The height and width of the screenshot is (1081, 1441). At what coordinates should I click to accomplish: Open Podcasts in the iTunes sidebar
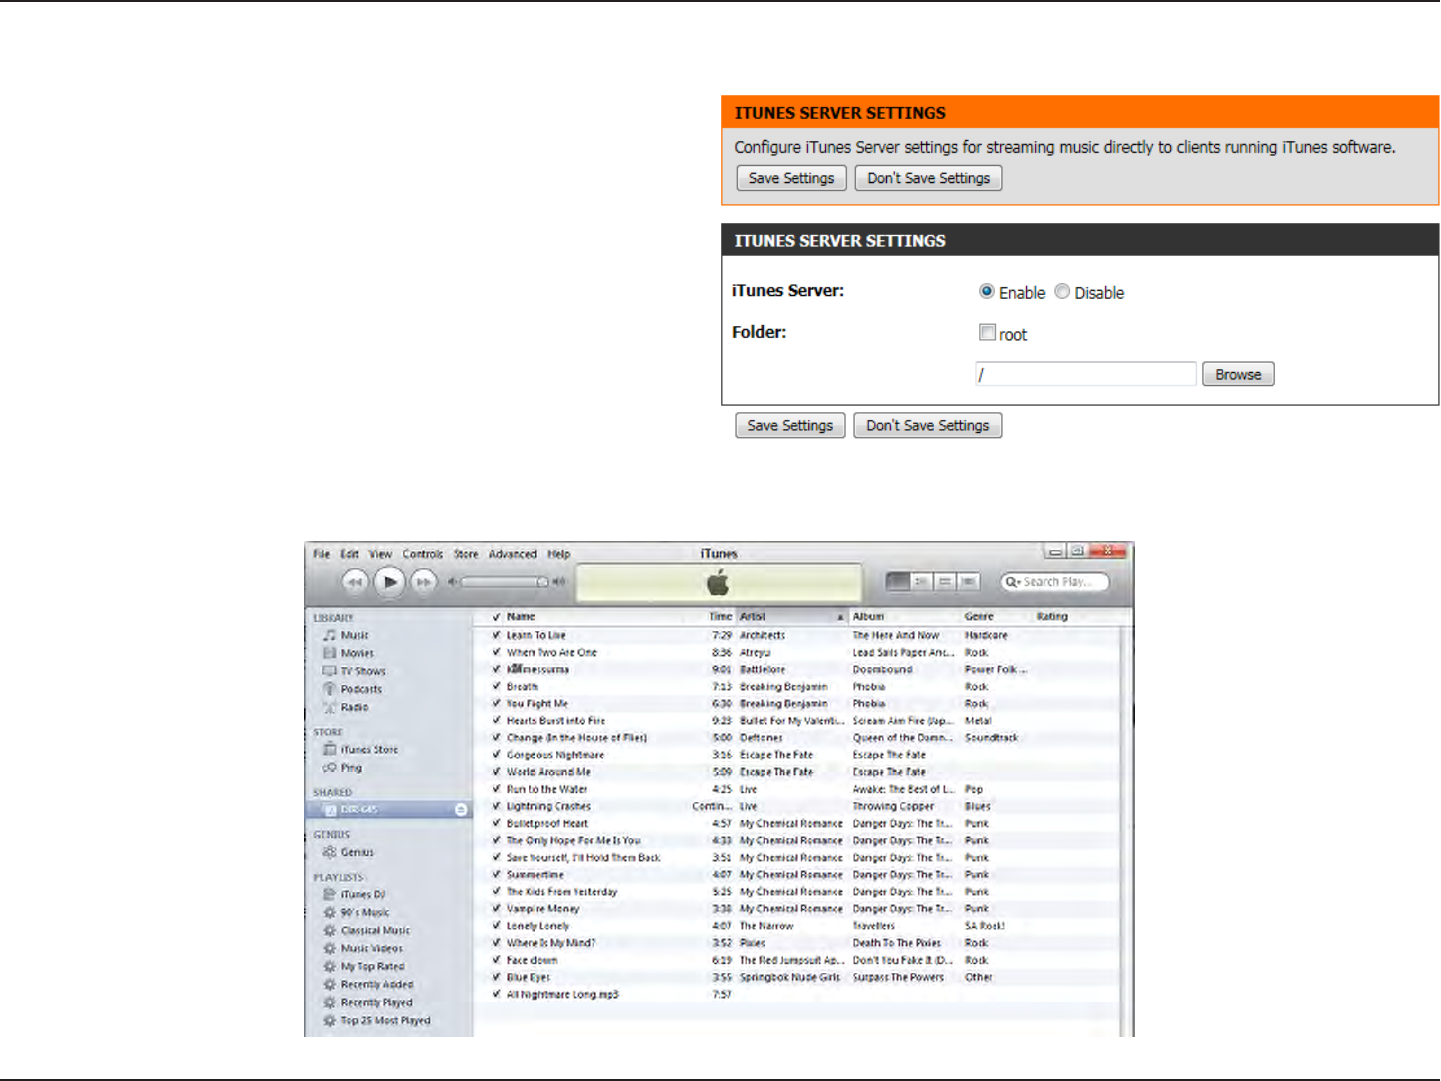click(x=352, y=689)
